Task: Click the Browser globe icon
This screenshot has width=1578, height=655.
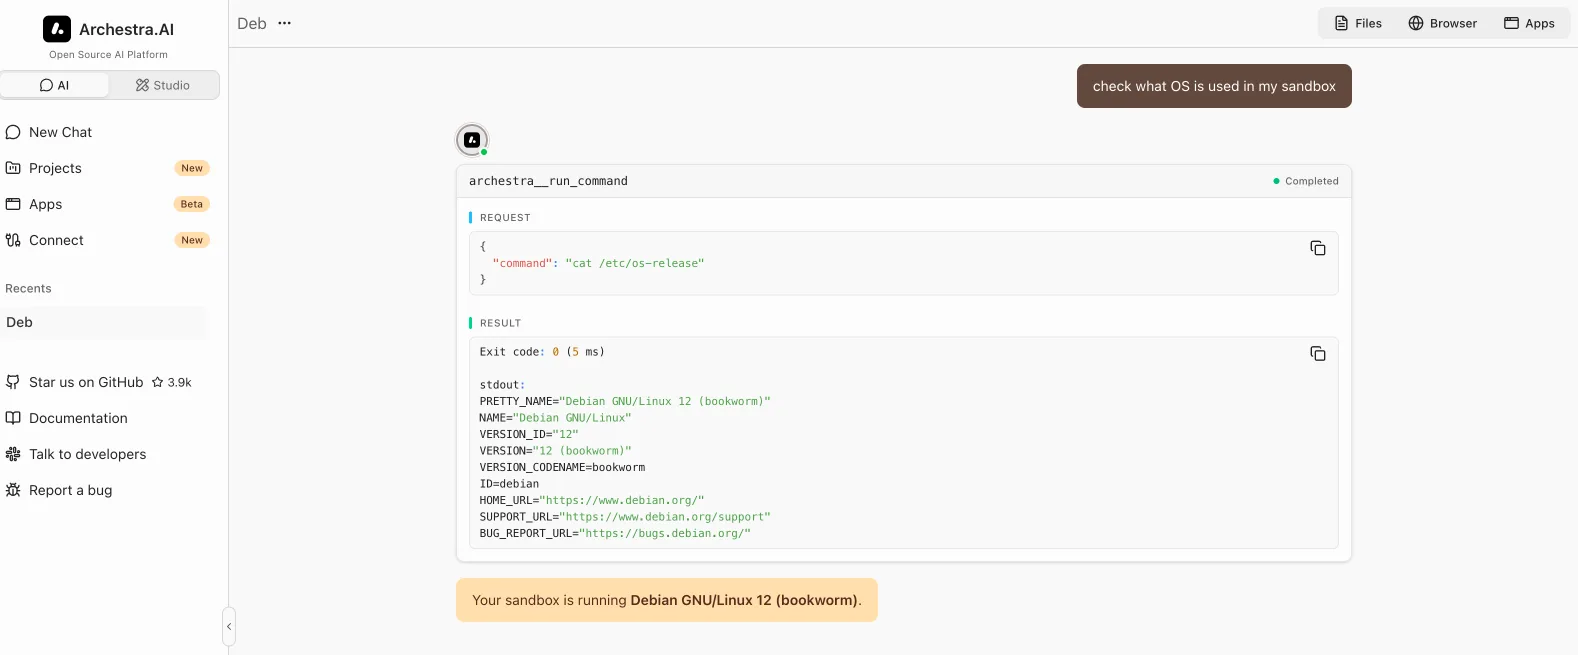Action: 1416,23
